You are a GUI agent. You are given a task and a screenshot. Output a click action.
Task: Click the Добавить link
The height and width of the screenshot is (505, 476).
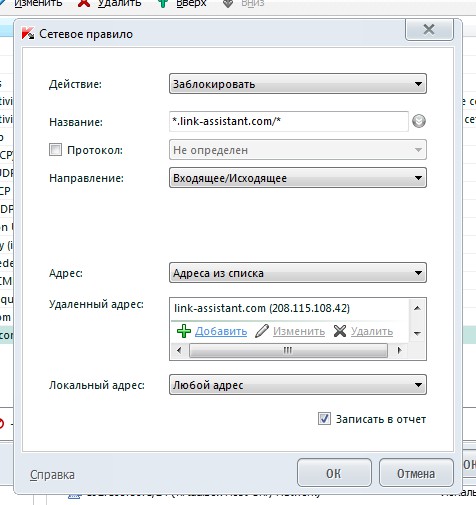(221, 331)
